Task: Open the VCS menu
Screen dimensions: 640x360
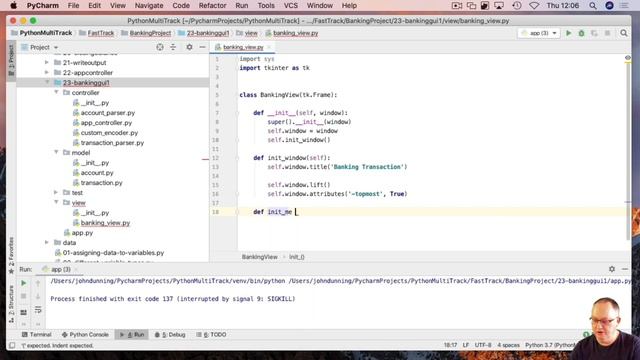Action: coord(291,6)
